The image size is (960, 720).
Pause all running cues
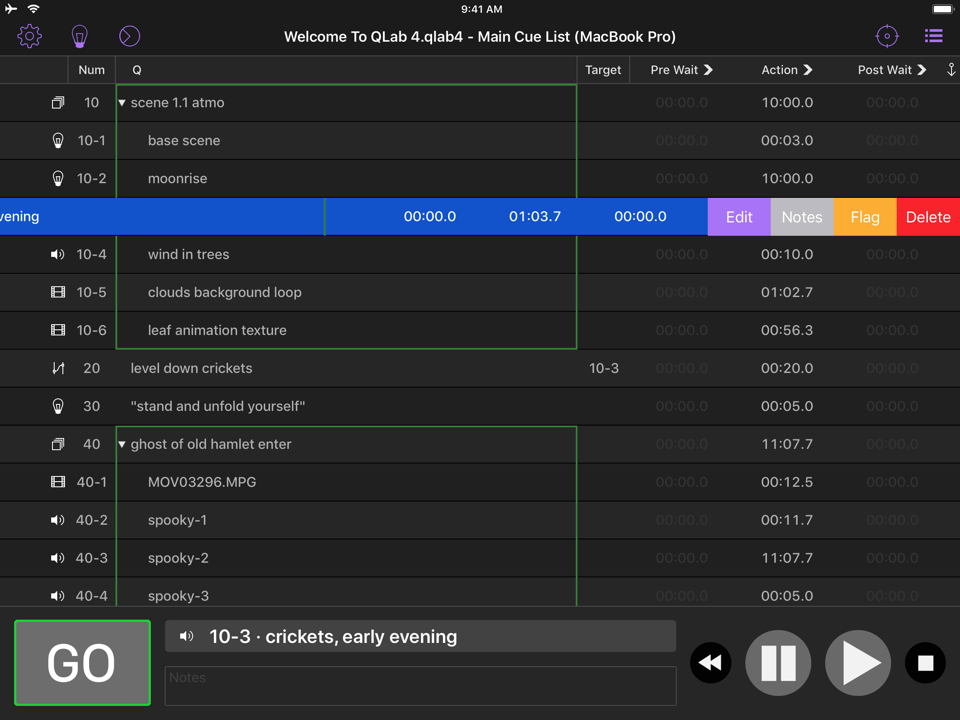click(778, 662)
